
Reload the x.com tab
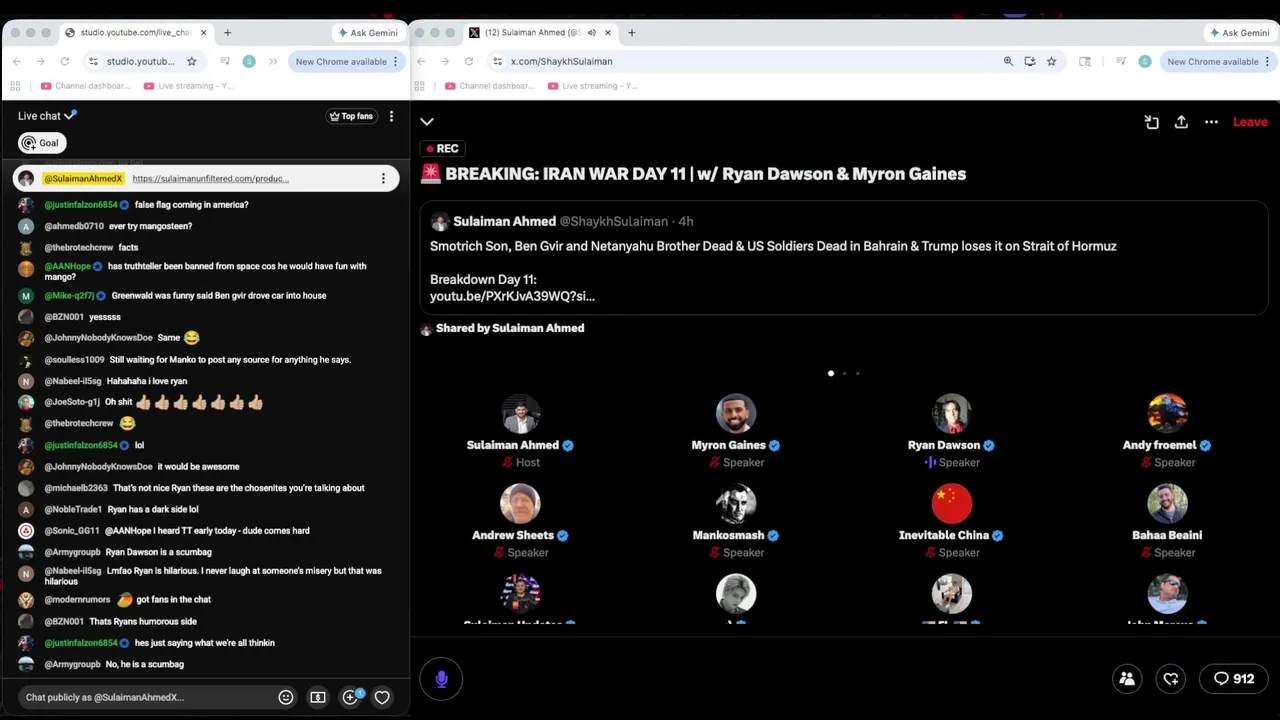469,61
